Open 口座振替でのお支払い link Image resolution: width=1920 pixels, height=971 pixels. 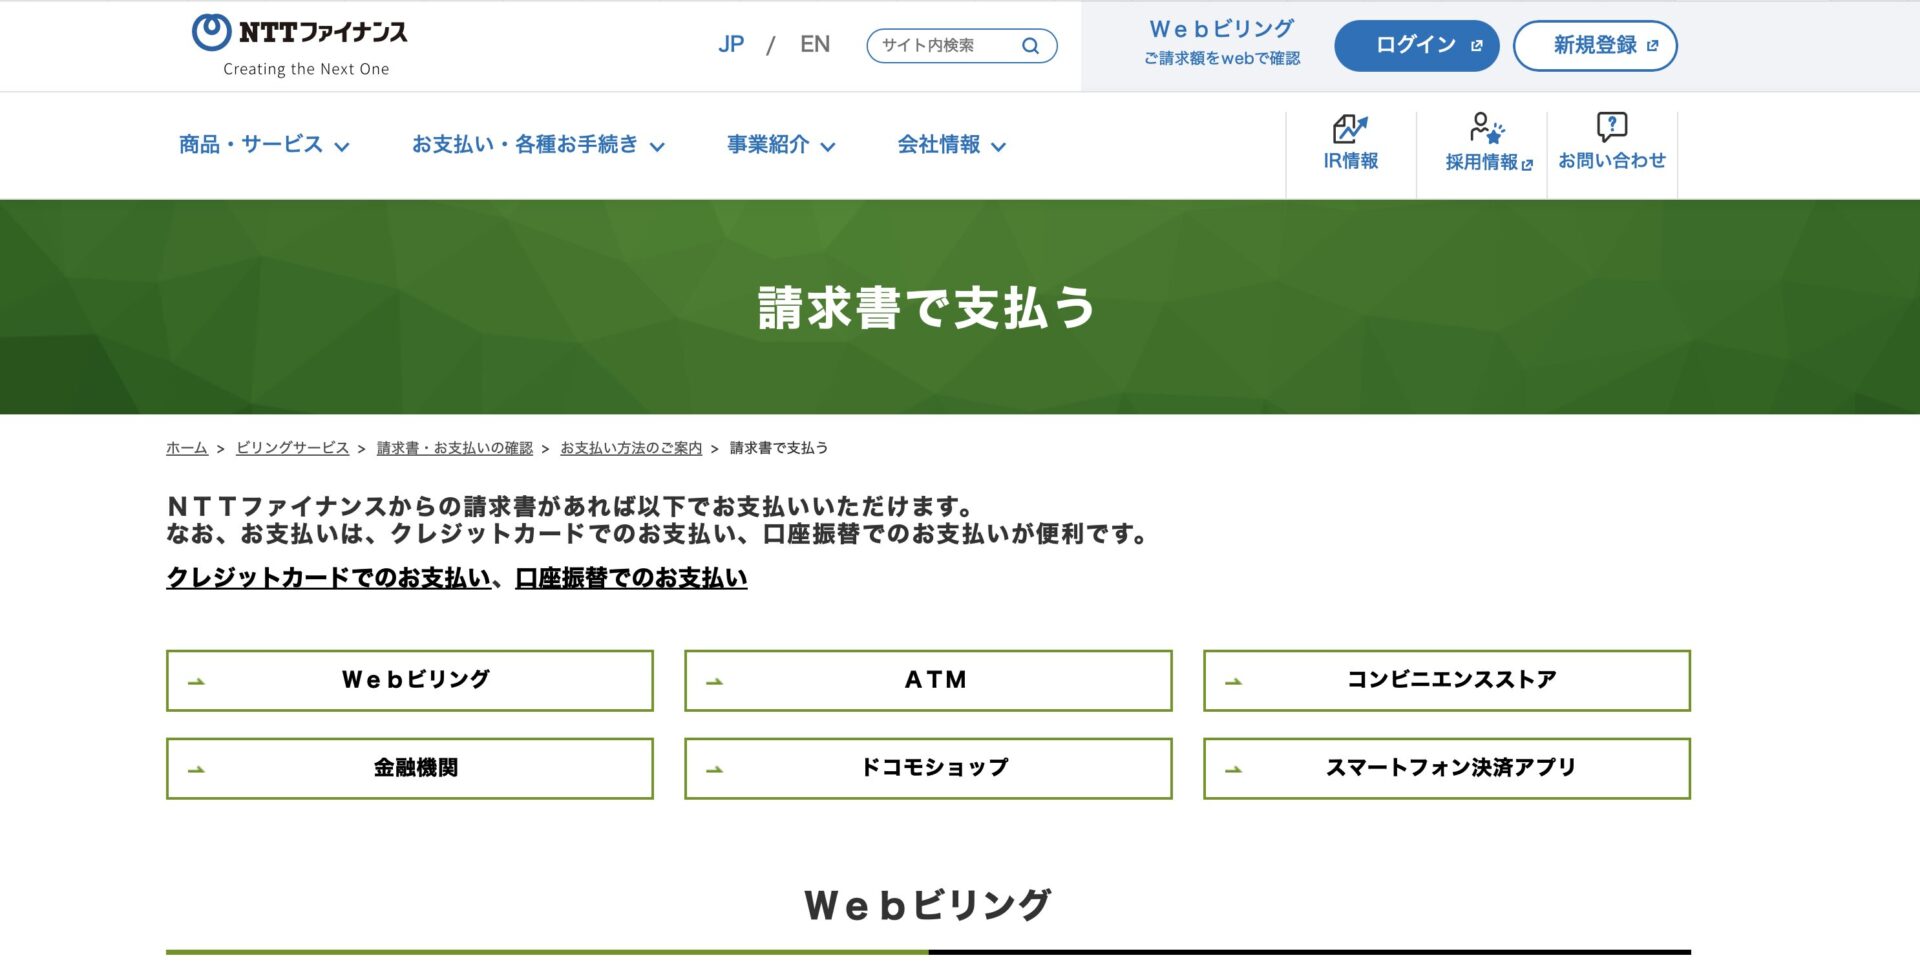631,578
